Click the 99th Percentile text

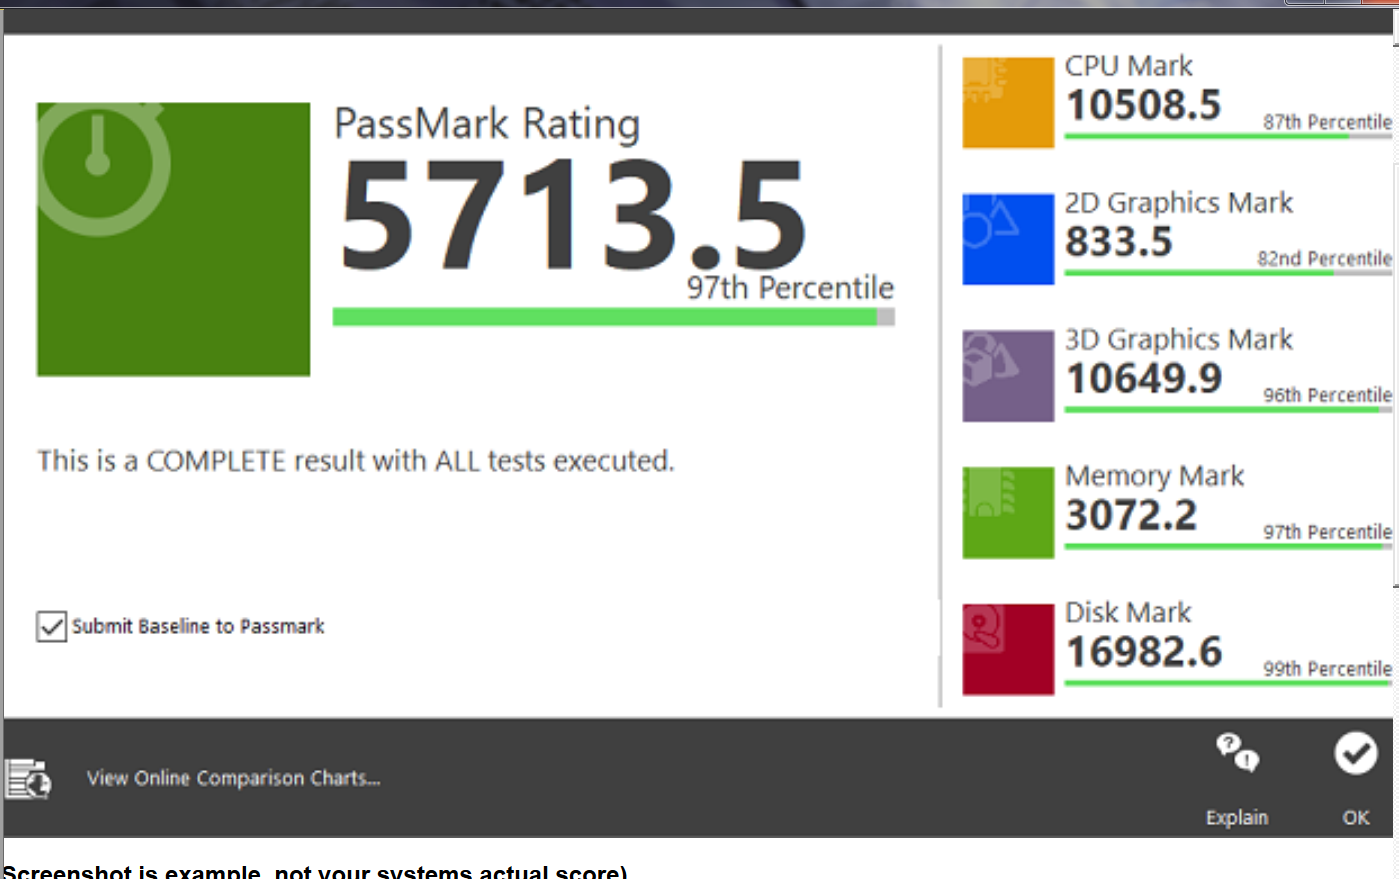(1327, 669)
